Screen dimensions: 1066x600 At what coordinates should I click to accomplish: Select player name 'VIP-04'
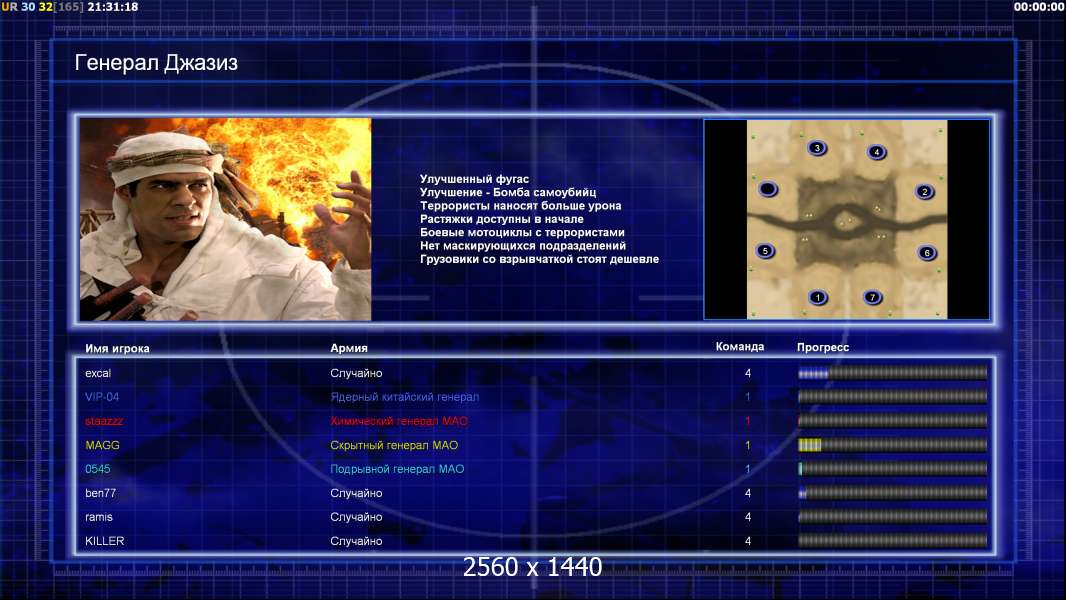point(102,397)
